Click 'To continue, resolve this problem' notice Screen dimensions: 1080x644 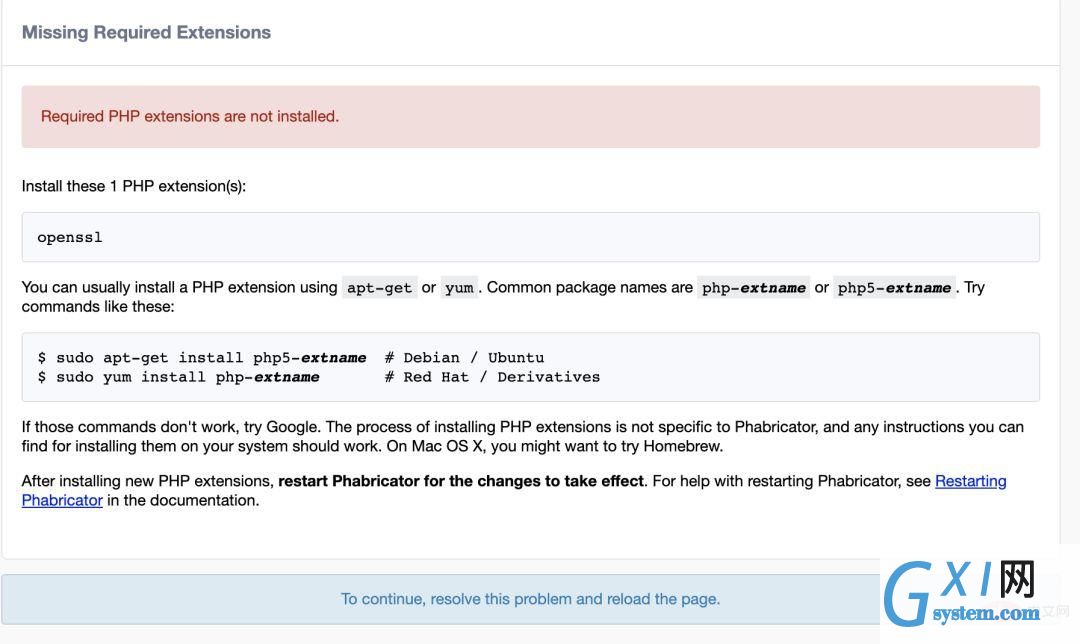point(530,599)
